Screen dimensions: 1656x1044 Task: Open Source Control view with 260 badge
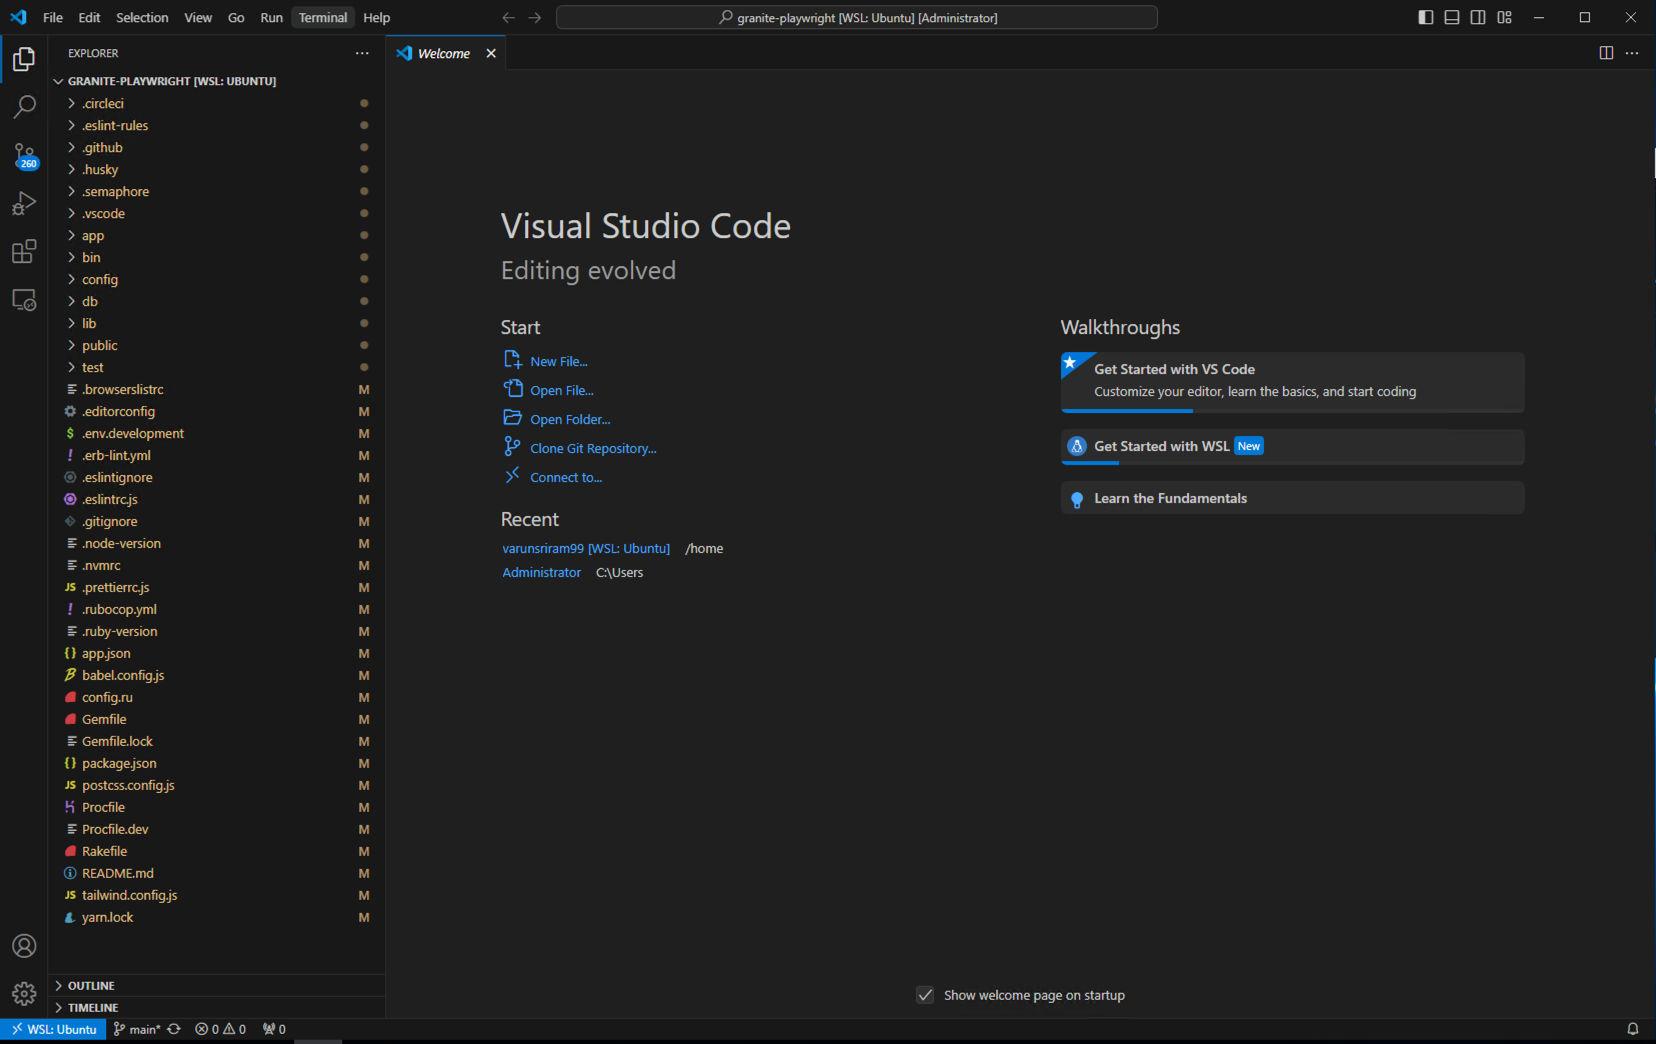pyautogui.click(x=24, y=155)
